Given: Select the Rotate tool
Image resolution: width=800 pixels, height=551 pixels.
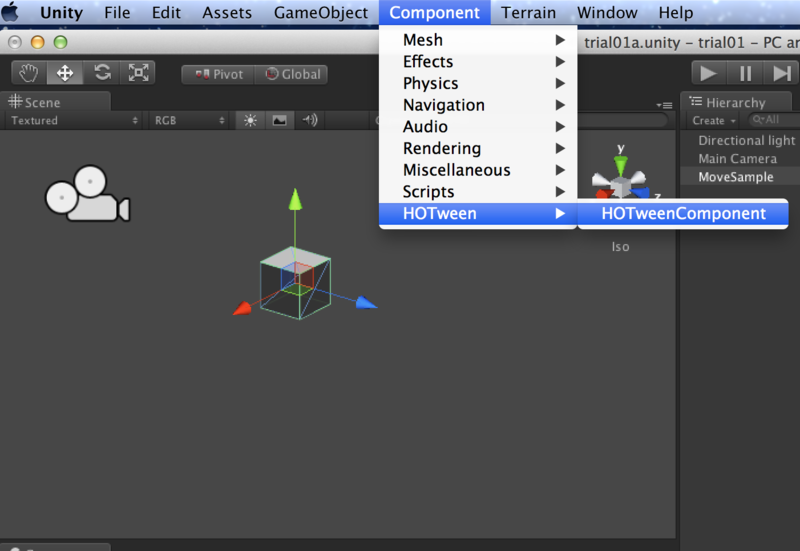Looking at the screenshot, I should [102, 73].
